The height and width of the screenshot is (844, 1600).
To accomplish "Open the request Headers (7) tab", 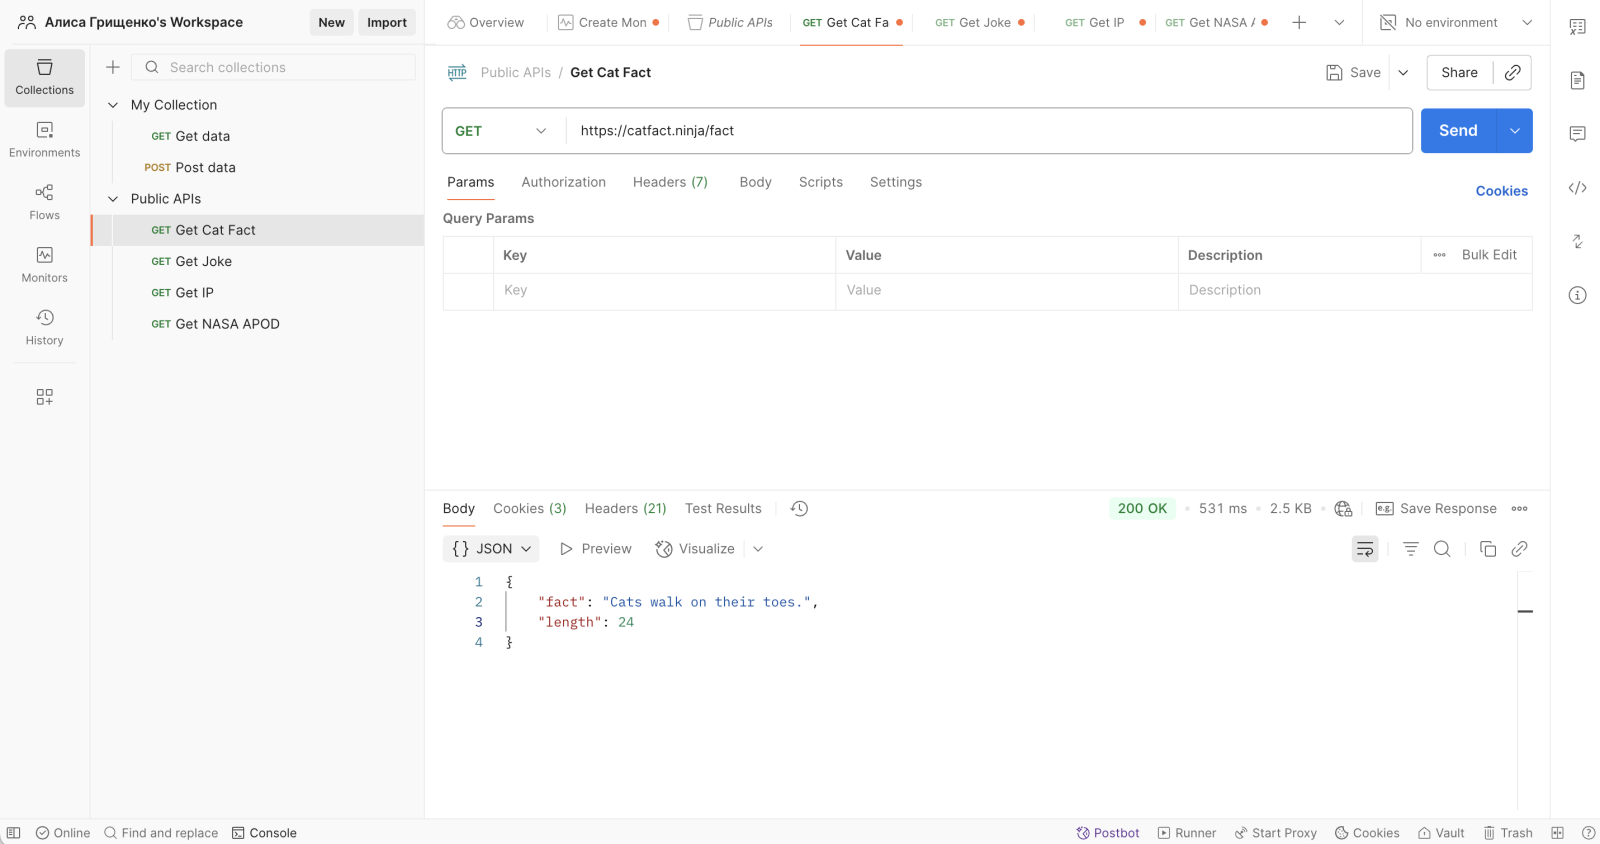I will click(x=670, y=182).
